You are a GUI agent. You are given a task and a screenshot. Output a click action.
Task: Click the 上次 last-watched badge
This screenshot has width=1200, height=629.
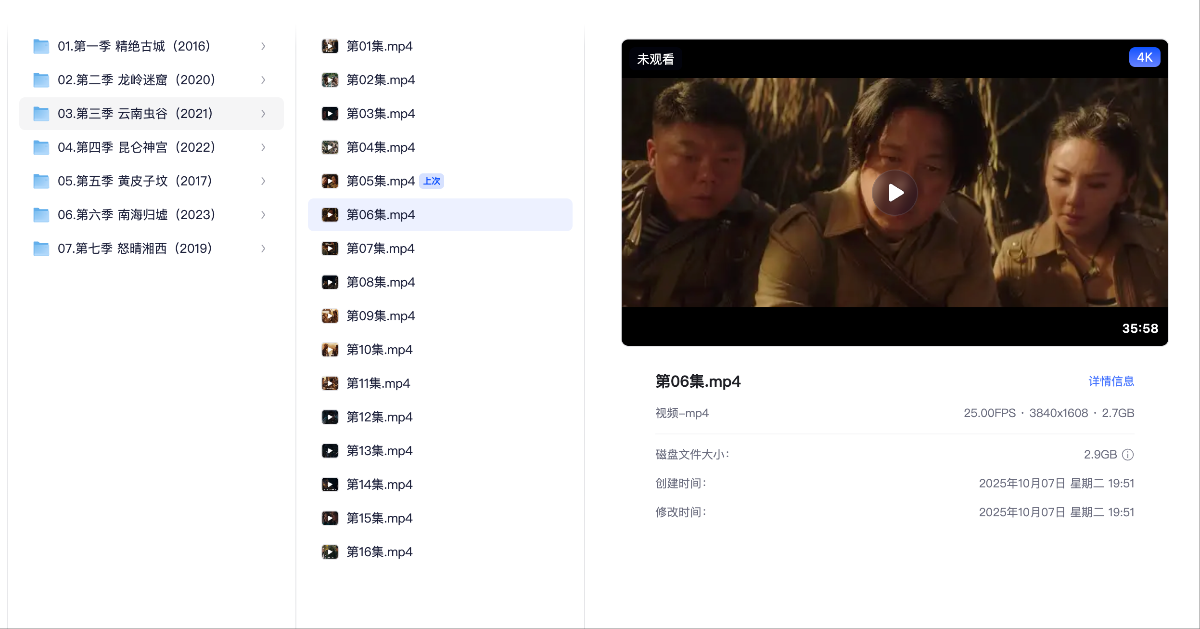431,181
